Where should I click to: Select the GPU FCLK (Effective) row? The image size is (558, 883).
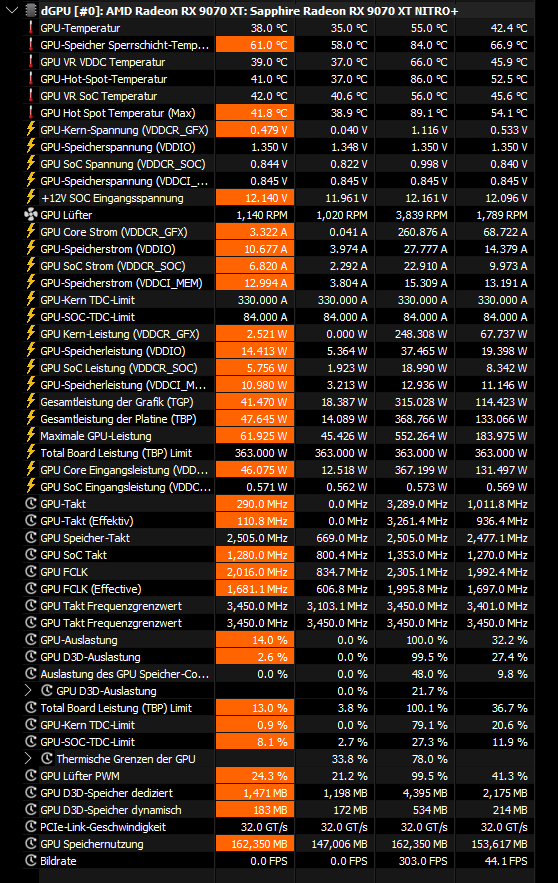279,589
